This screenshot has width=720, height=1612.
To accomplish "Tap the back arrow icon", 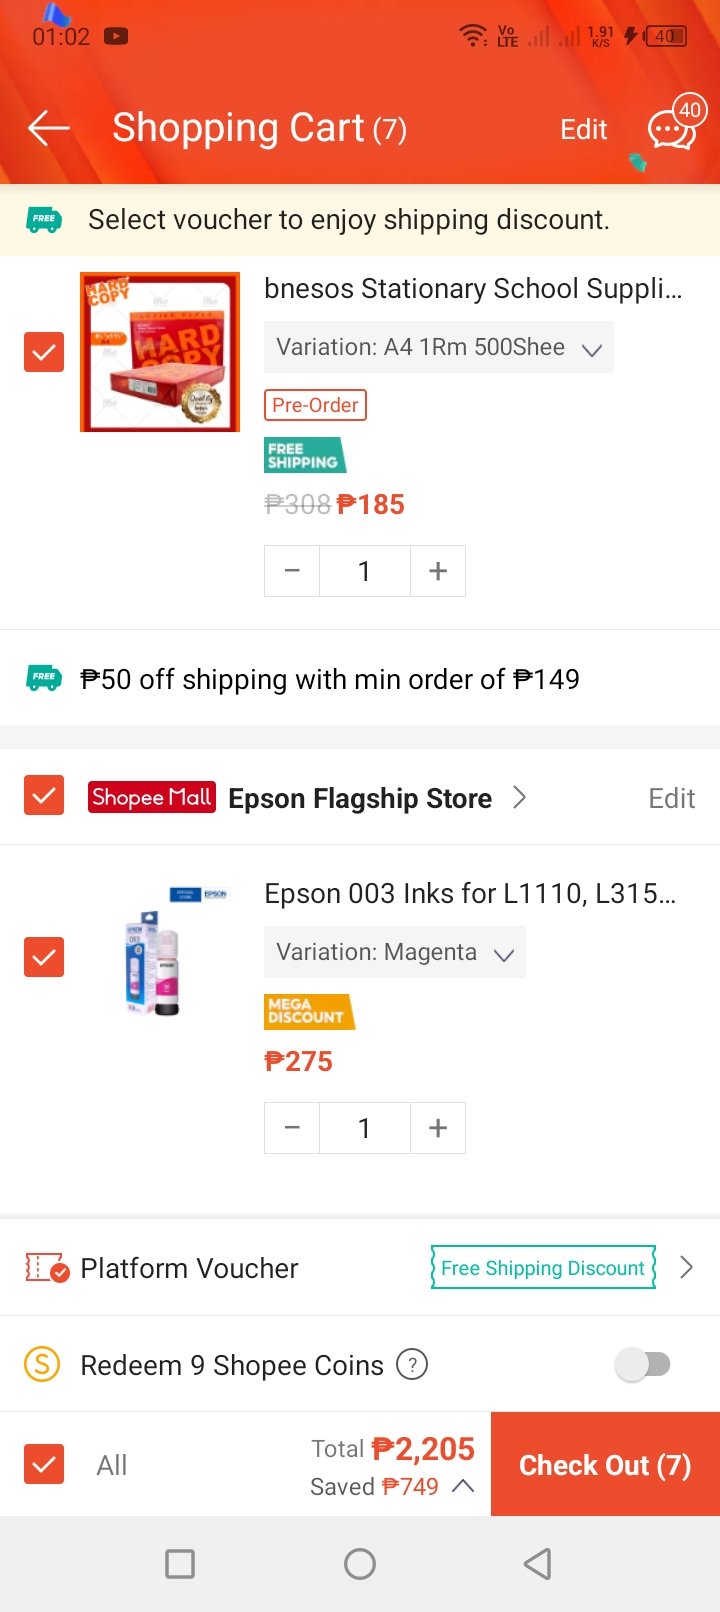I will (x=48, y=128).
